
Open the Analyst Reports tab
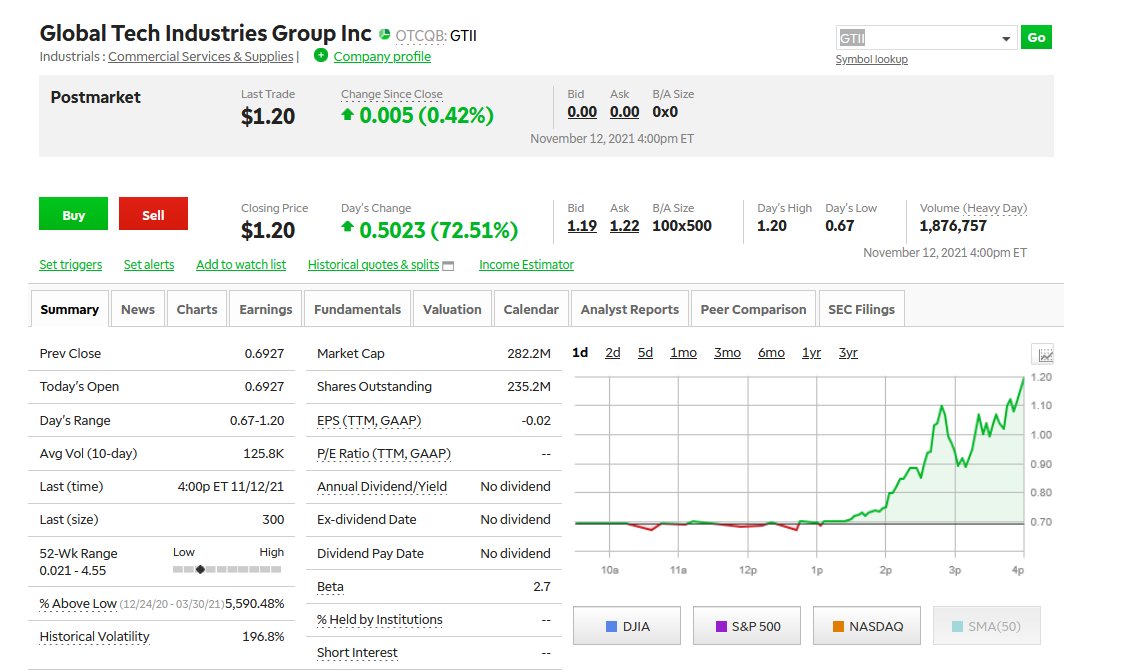(x=630, y=309)
